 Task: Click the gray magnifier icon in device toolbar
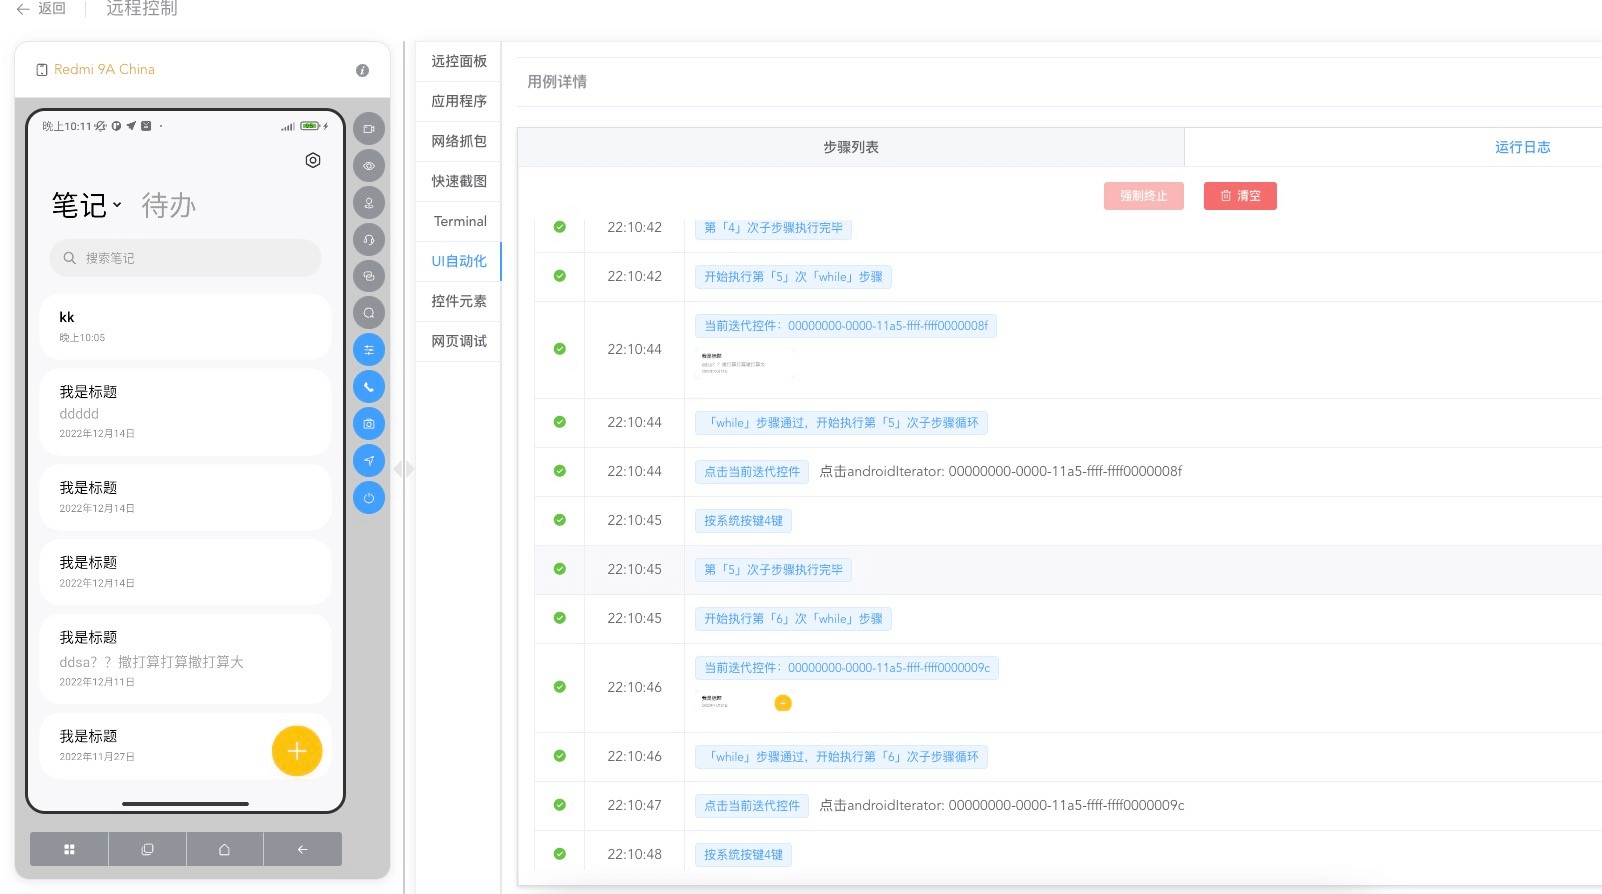[369, 313]
